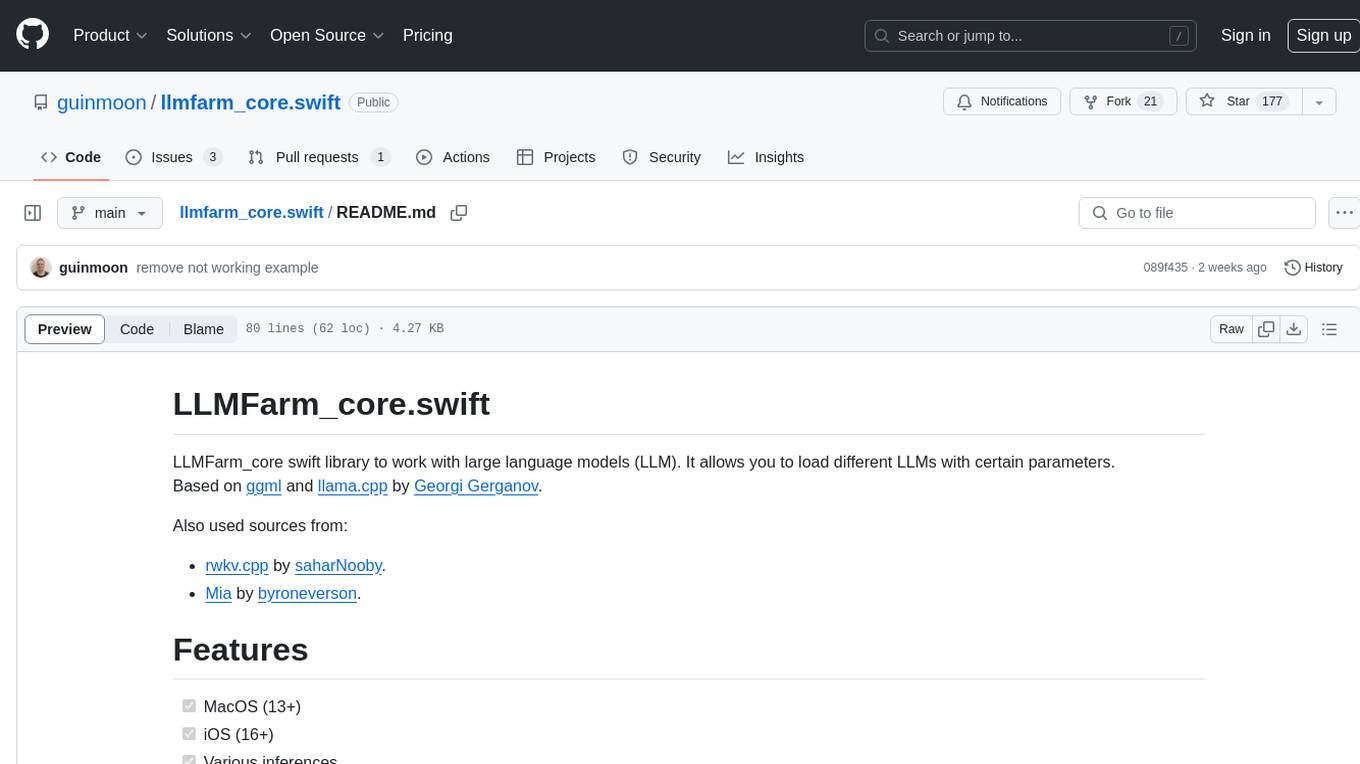The width and height of the screenshot is (1360, 764).
Task: Fork this repository
Action: click(x=1123, y=102)
